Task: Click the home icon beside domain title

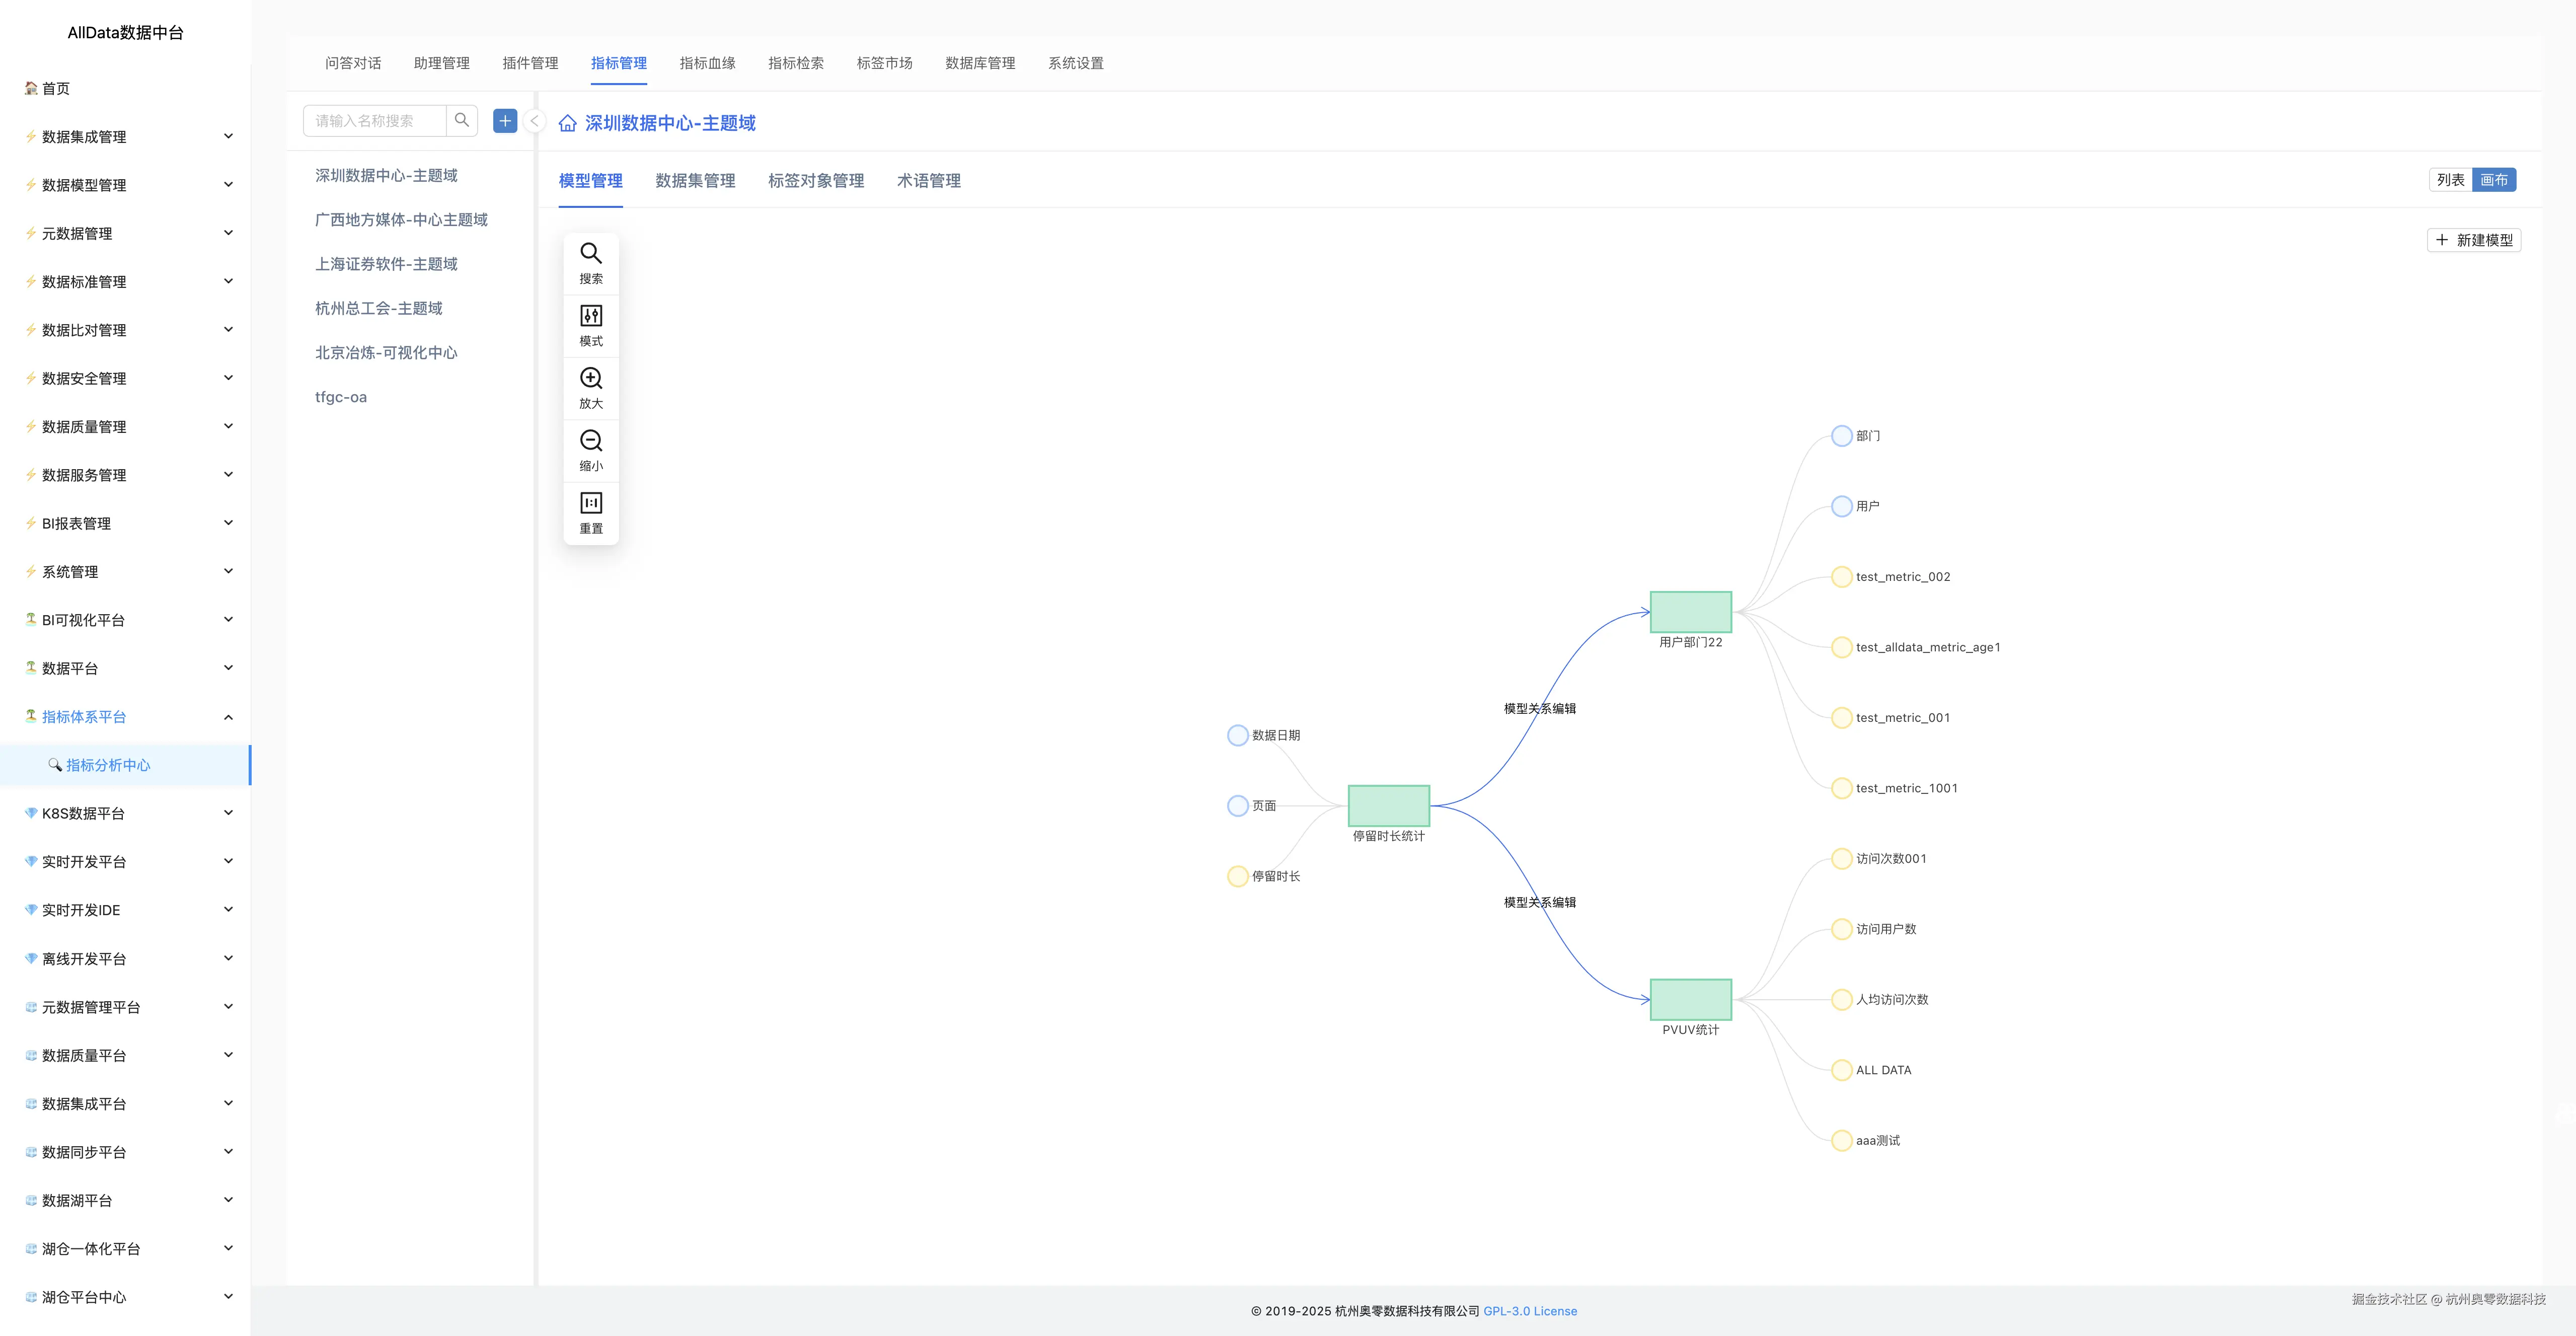Action: pos(567,123)
